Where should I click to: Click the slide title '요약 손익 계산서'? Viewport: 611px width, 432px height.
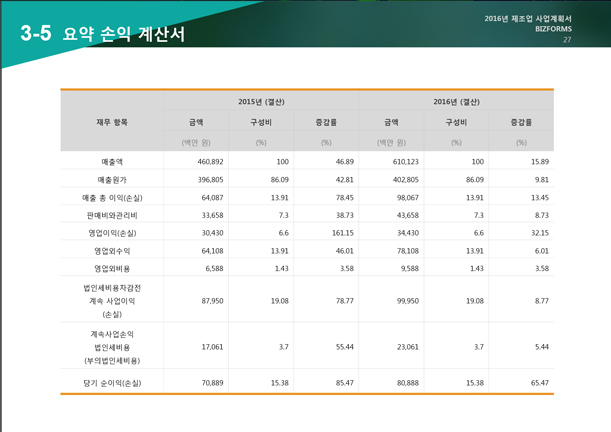(x=124, y=34)
